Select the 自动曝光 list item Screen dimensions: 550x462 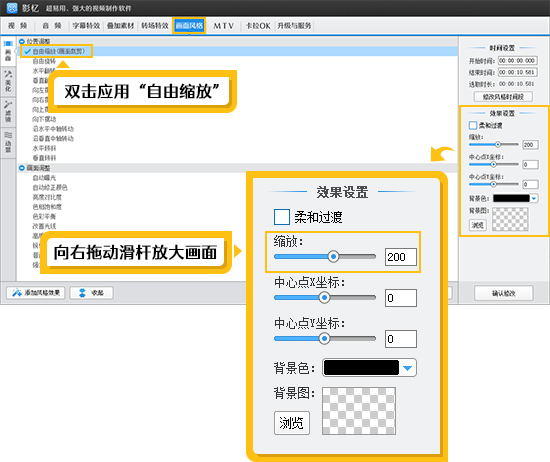pos(44,178)
